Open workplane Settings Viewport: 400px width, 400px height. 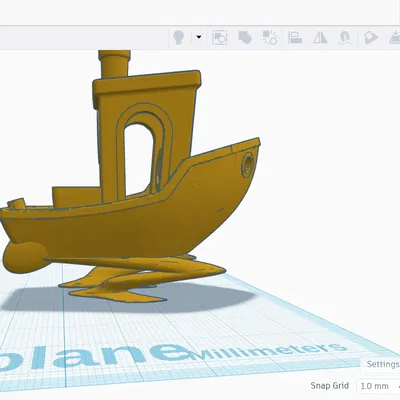383,364
